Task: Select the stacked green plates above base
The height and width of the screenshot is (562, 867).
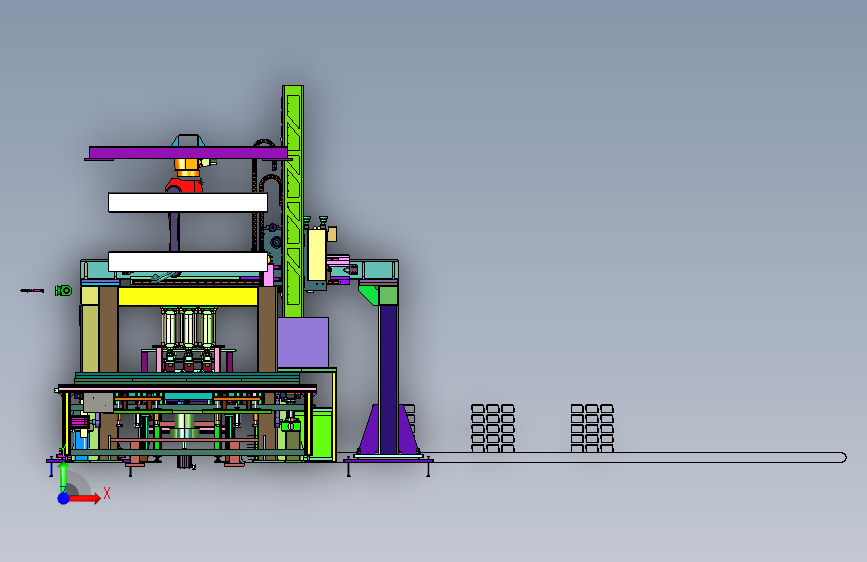Action: [x=187, y=378]
